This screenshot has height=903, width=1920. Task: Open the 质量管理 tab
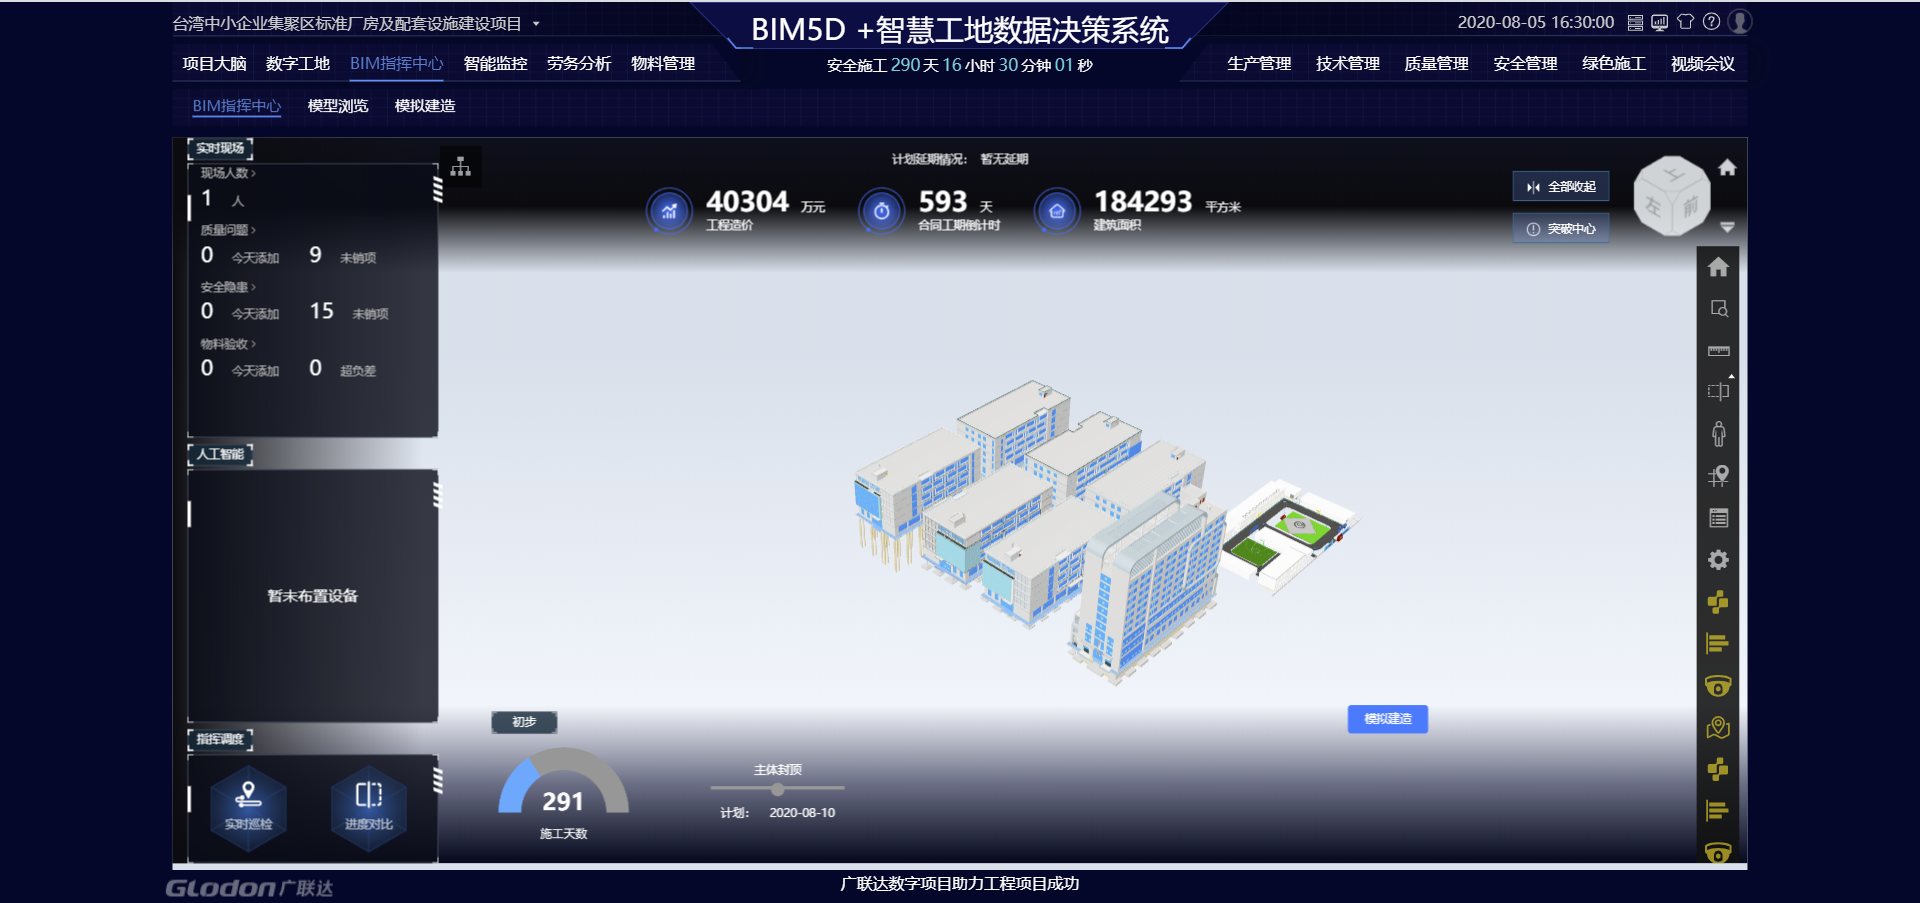click(x=1436, y=64)
